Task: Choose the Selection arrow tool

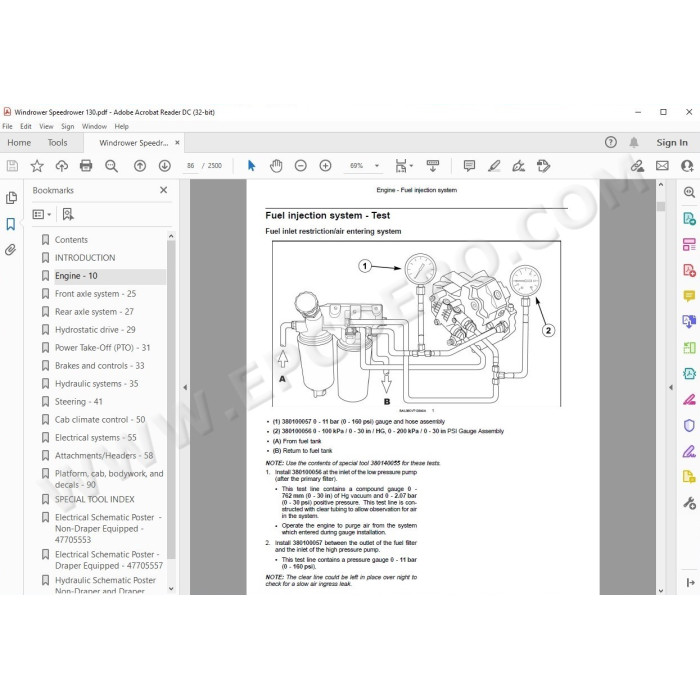Action: tap(251, 166)
